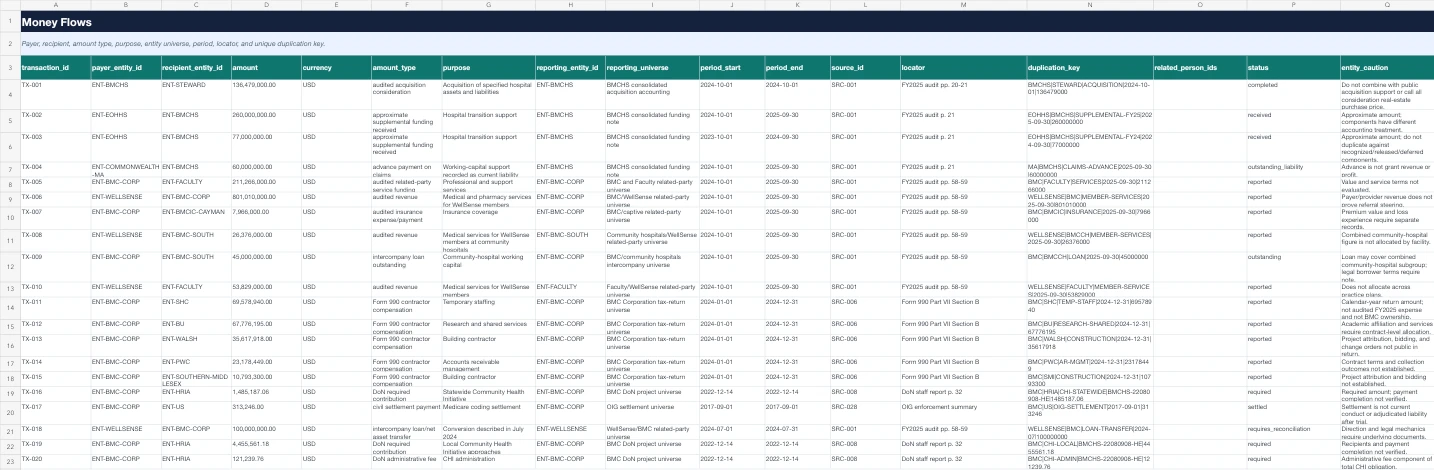The image size is (1434, 470).
Task: Click the transaction_id column header cell
Action: (x=54, y=68)
